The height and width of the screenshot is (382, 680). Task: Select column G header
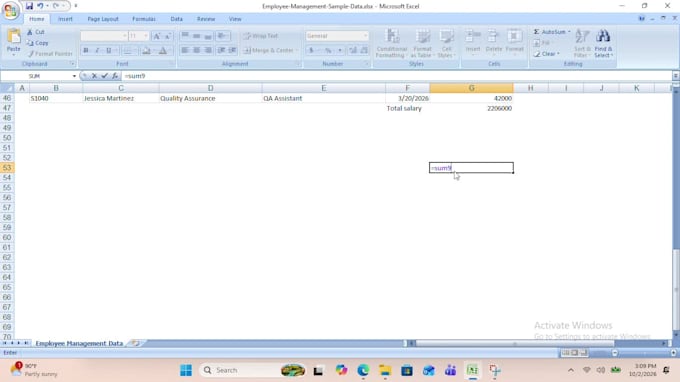tap(471, 88)
